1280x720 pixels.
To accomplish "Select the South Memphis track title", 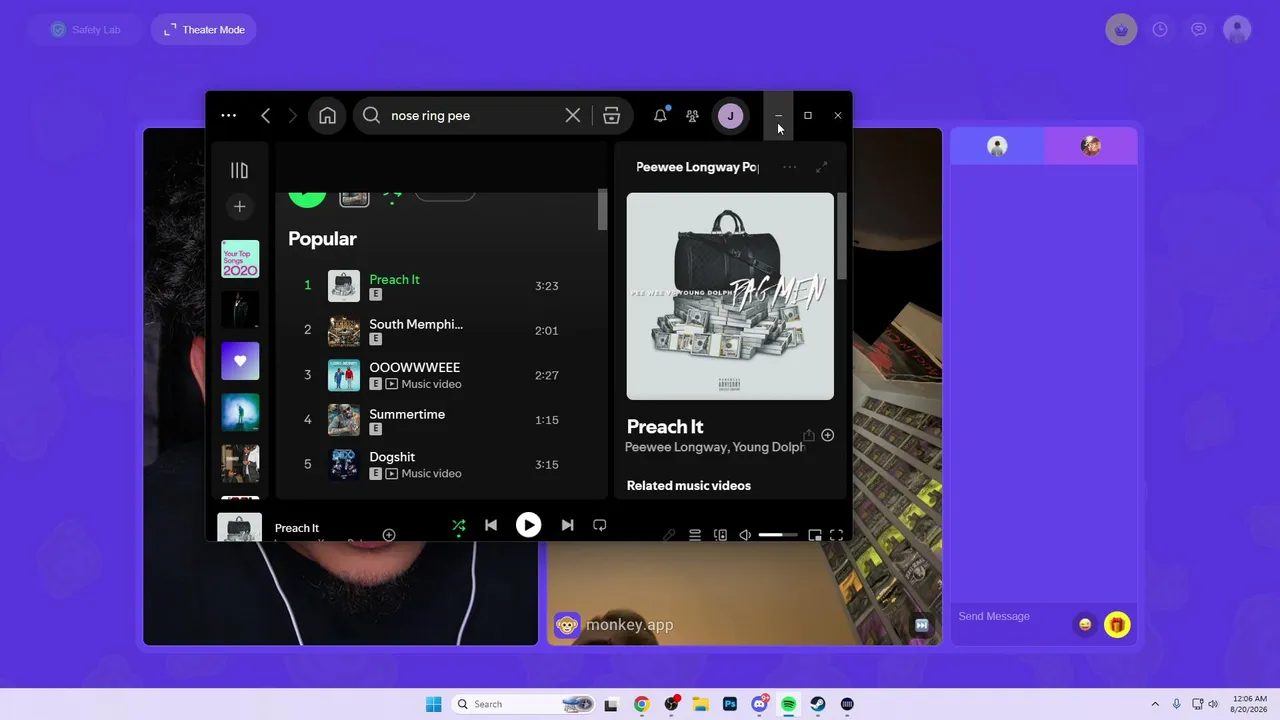I will 416,324.
